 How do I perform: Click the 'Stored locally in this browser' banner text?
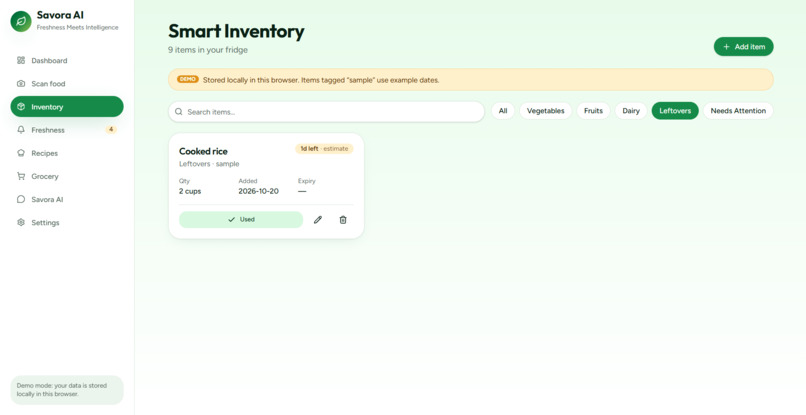[321, 80]
